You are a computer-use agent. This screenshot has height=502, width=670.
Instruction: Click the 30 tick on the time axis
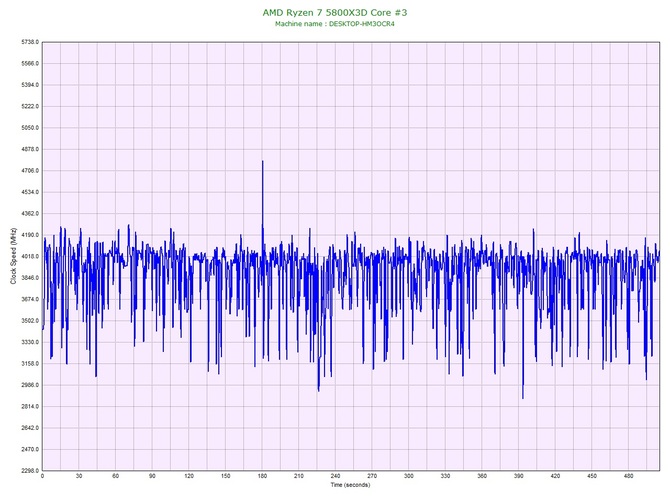click(x=79, y=476)
